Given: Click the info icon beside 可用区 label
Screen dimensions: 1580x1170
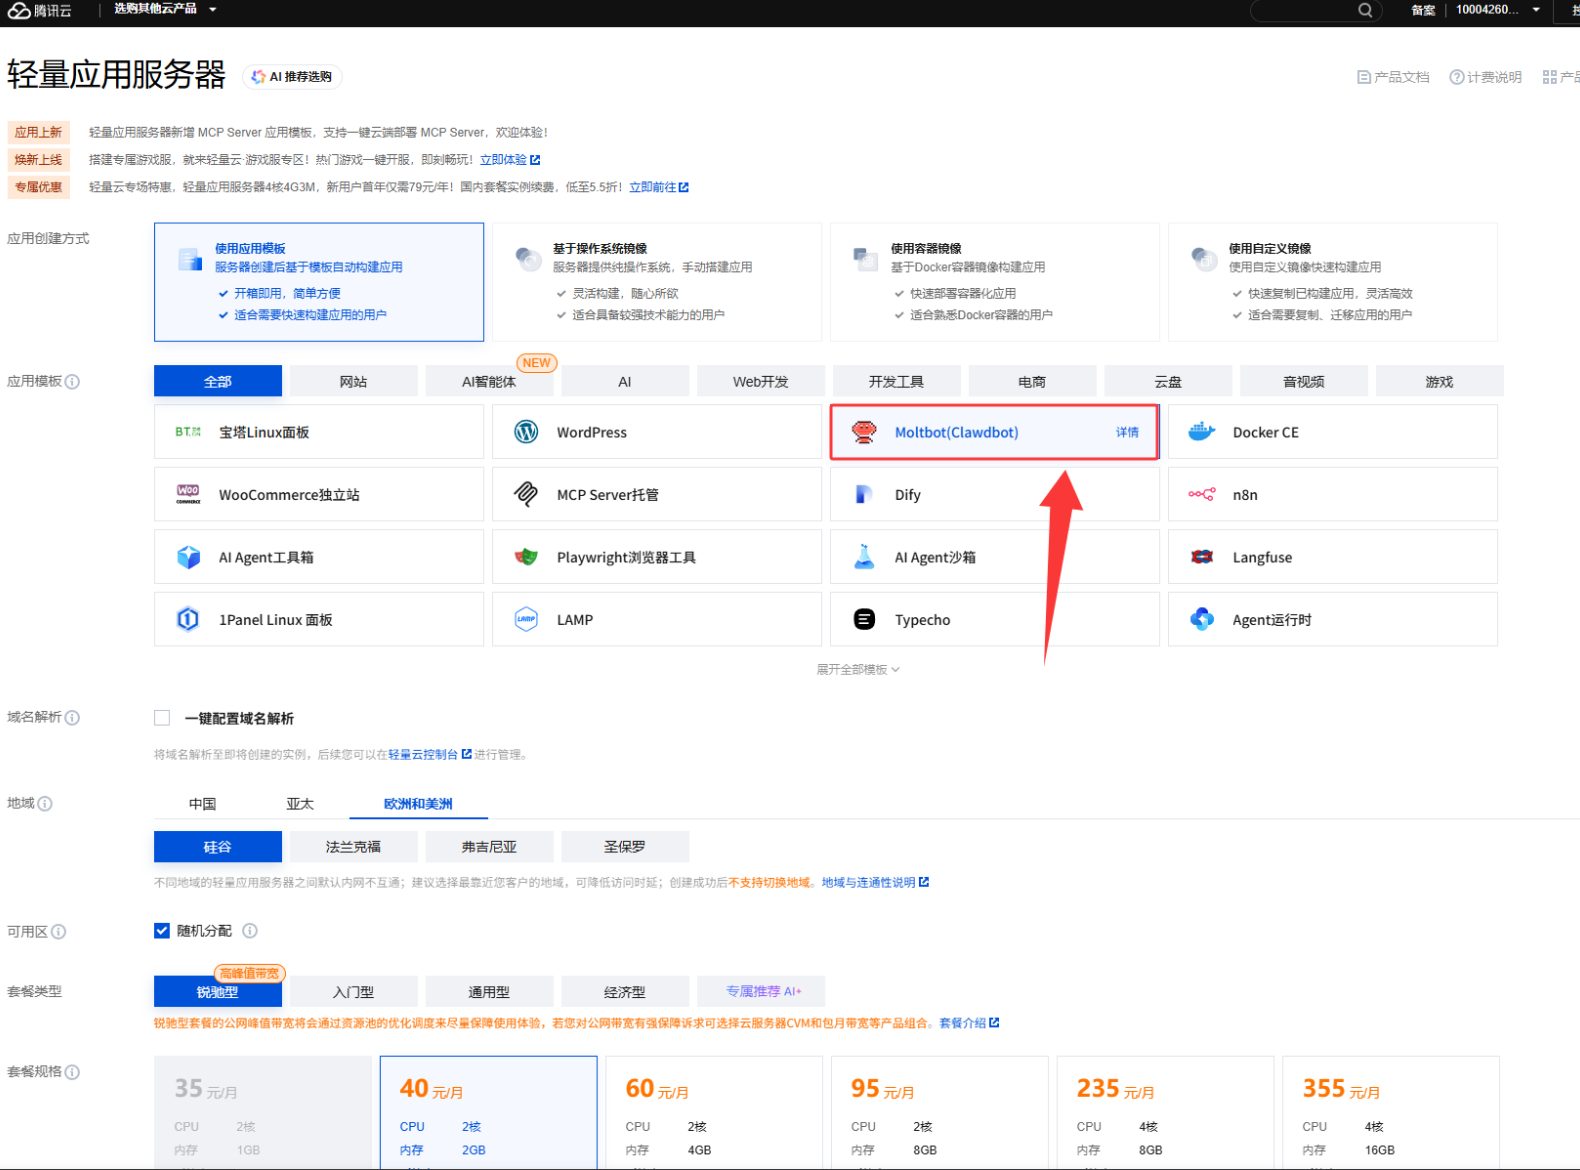Looking at the screenshot, I should 58,931.
